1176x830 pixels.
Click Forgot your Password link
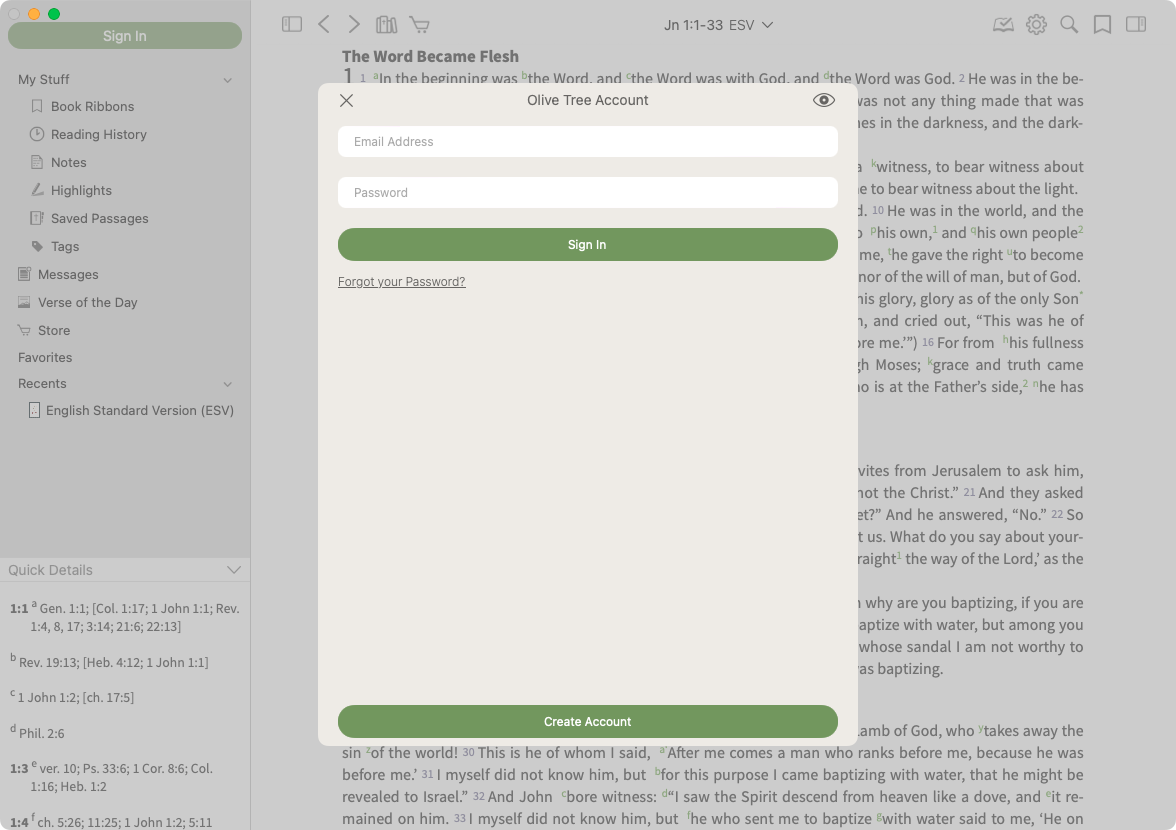pyautogui.click(x=401, y=282)
